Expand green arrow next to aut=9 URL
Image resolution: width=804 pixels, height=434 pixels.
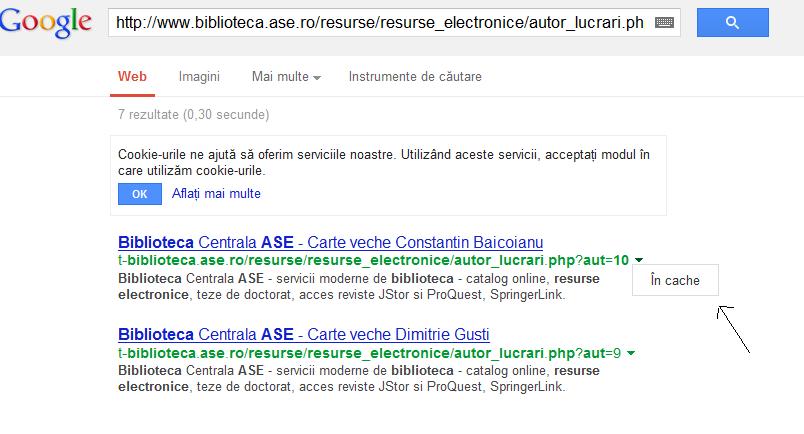click(631, 353)
